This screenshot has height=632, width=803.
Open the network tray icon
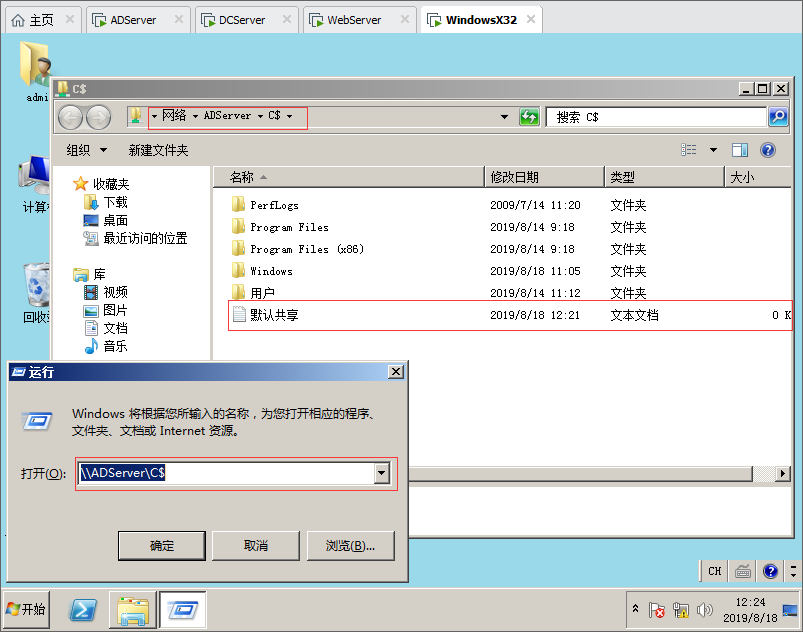tap(681, 610)
